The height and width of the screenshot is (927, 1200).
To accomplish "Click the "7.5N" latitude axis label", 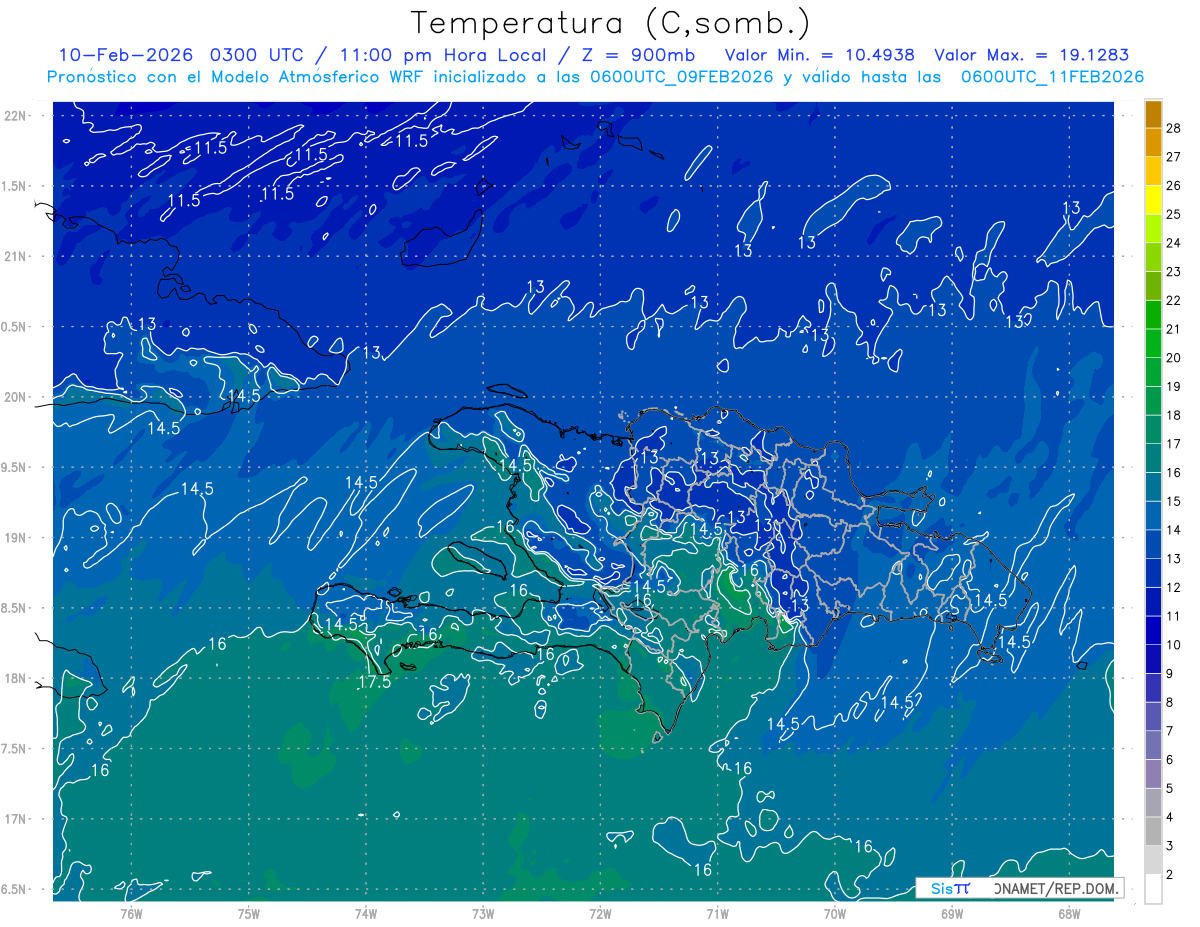I will coord(13,749).
